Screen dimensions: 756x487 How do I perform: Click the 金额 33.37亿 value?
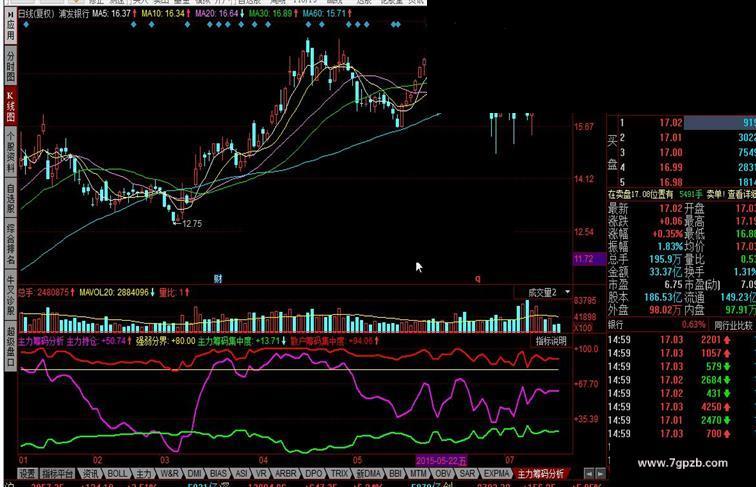pyautogui.click(x=665, y=272)
